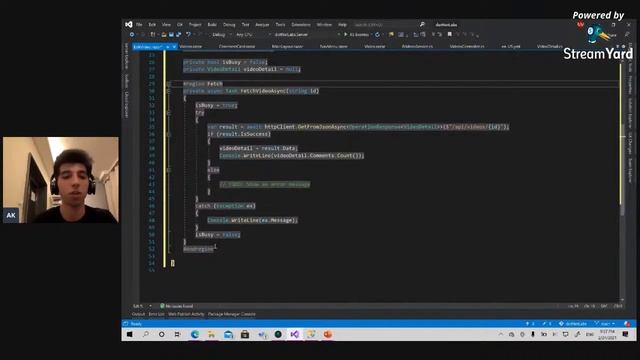640x360 pixels.
Task: Switch to CommentCard razor tab
Action: click(237, 47)
